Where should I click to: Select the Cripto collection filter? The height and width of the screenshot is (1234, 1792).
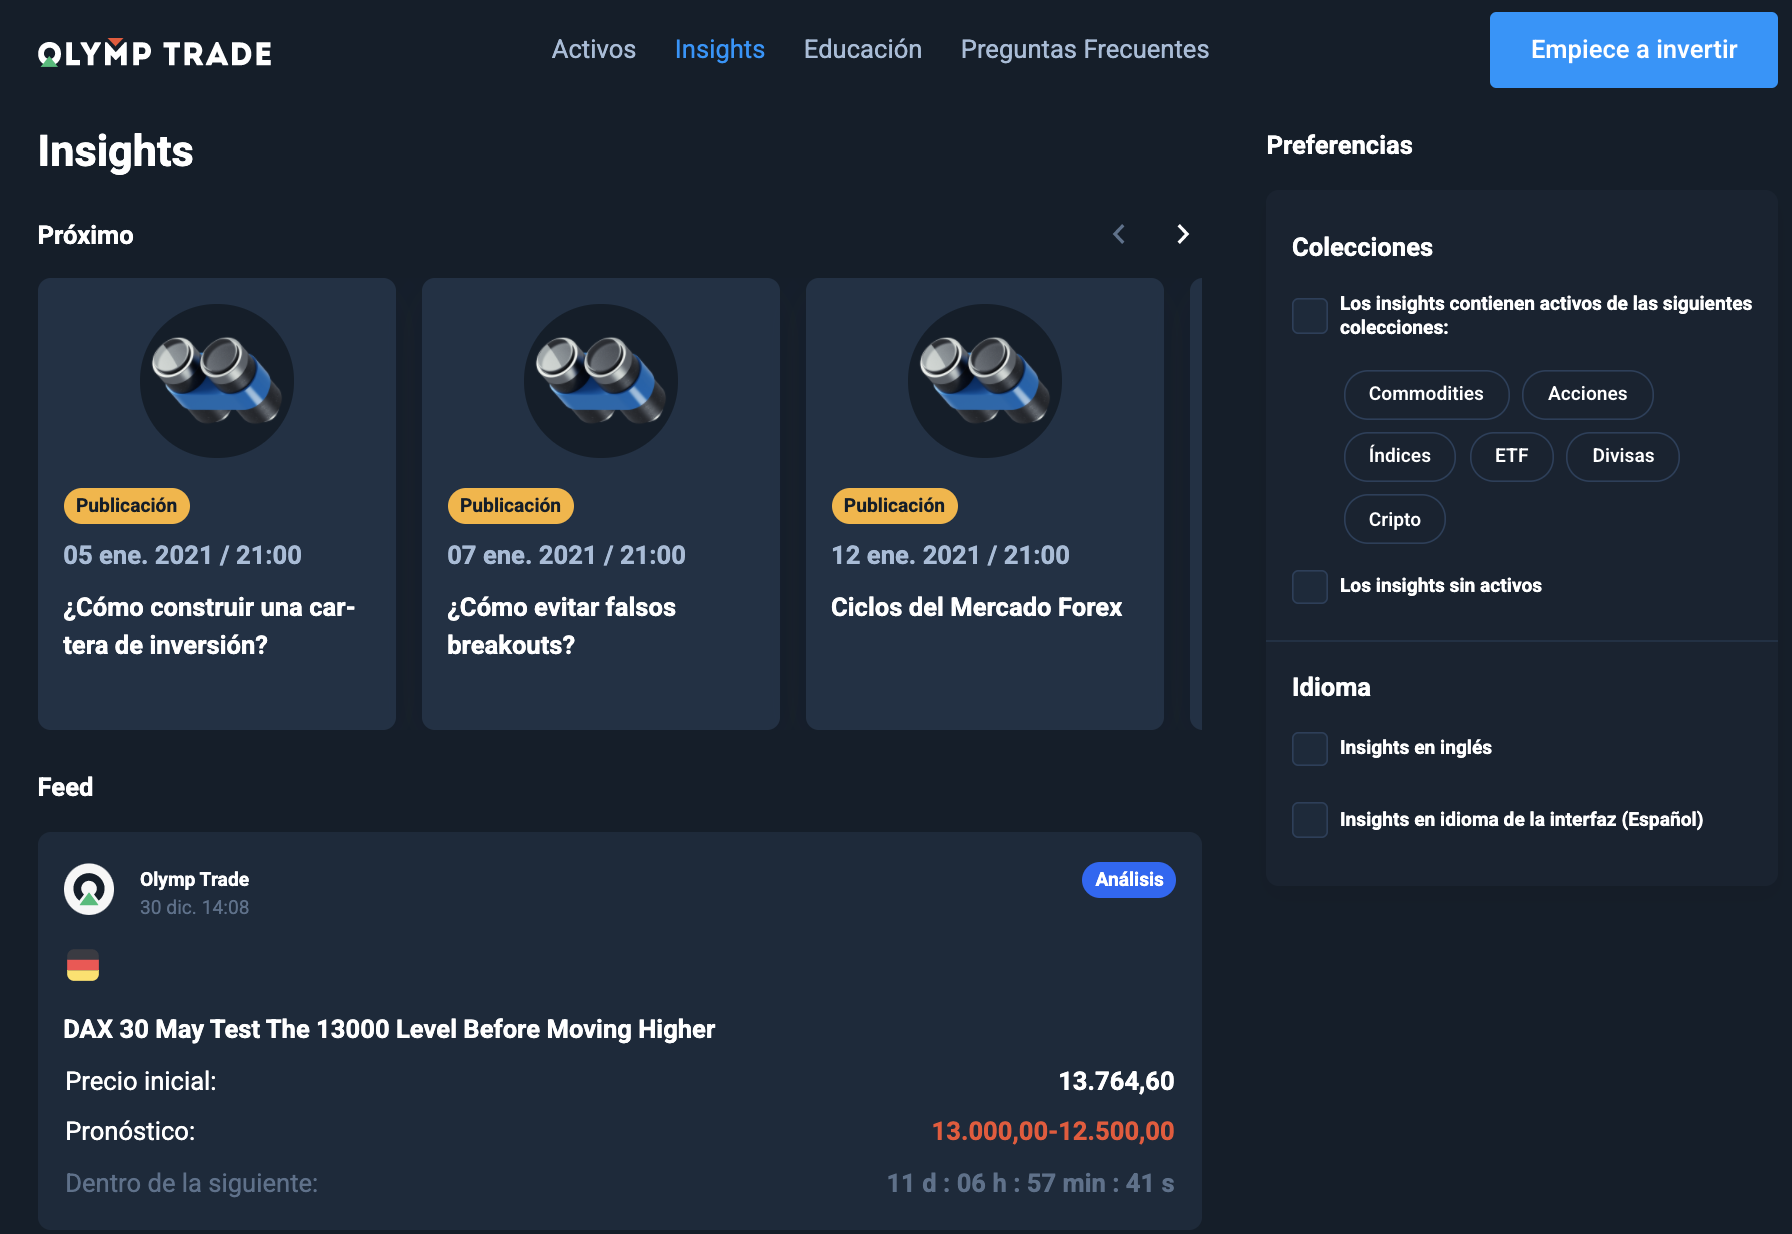coord(1394,519)
